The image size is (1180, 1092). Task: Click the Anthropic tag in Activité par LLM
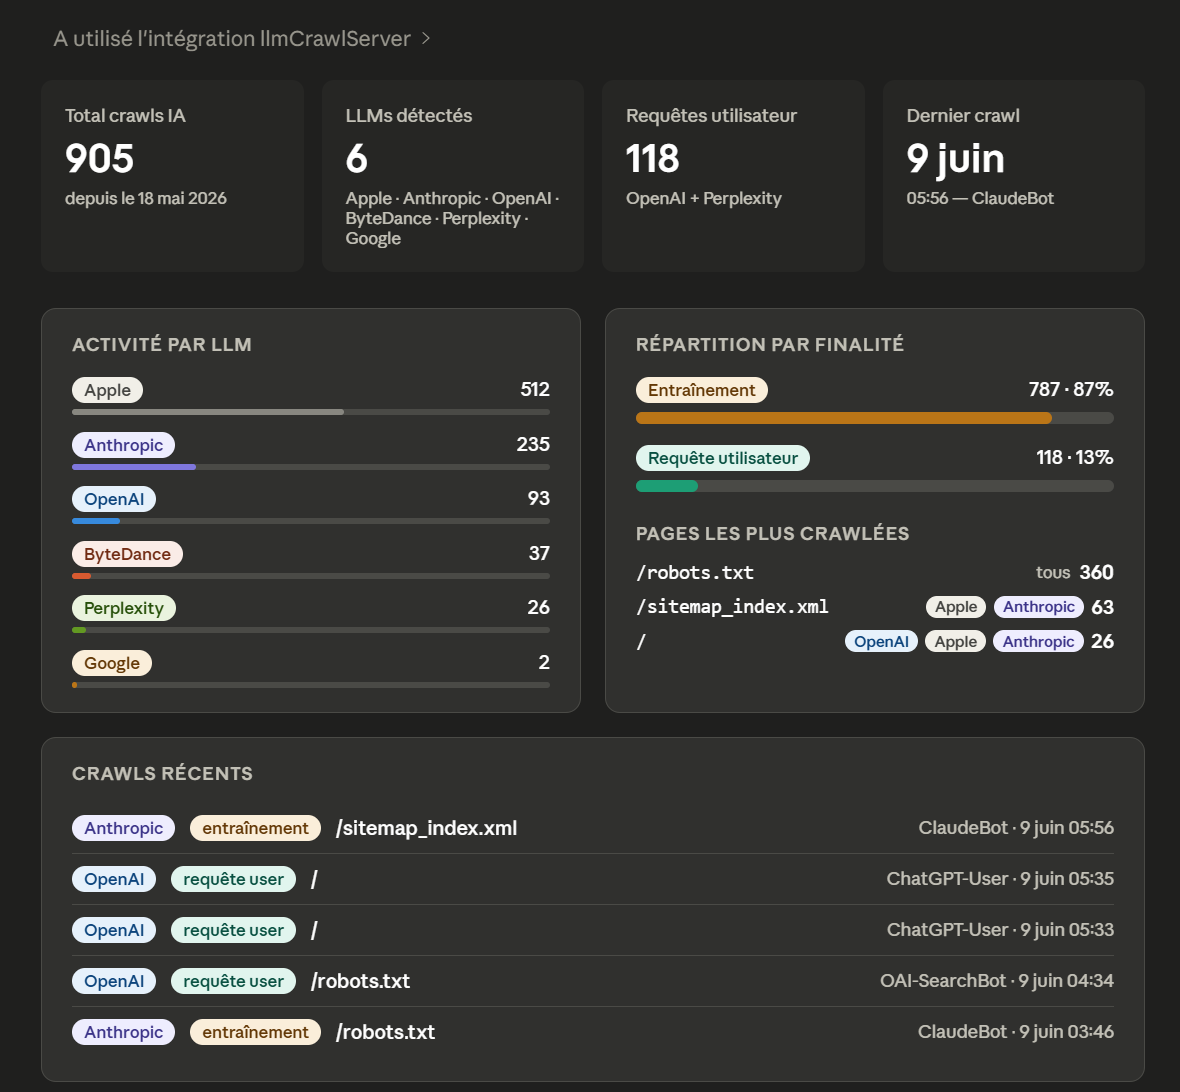point(123,445)
